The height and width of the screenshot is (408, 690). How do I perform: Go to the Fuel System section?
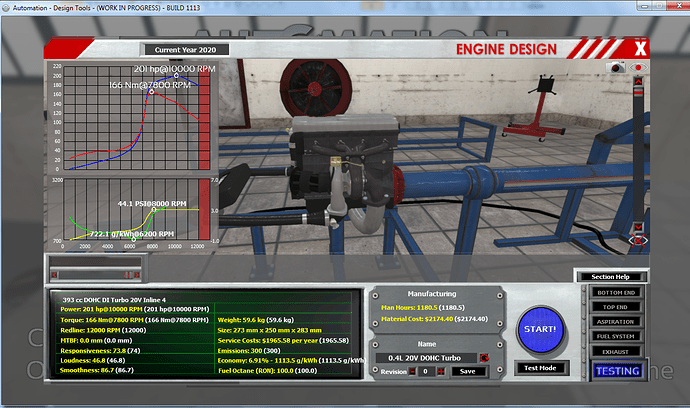pos(616,336)
